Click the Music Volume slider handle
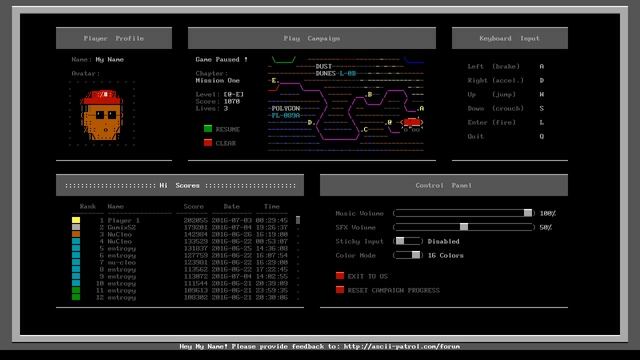This screenshot has height=360, width=640. 528,213
